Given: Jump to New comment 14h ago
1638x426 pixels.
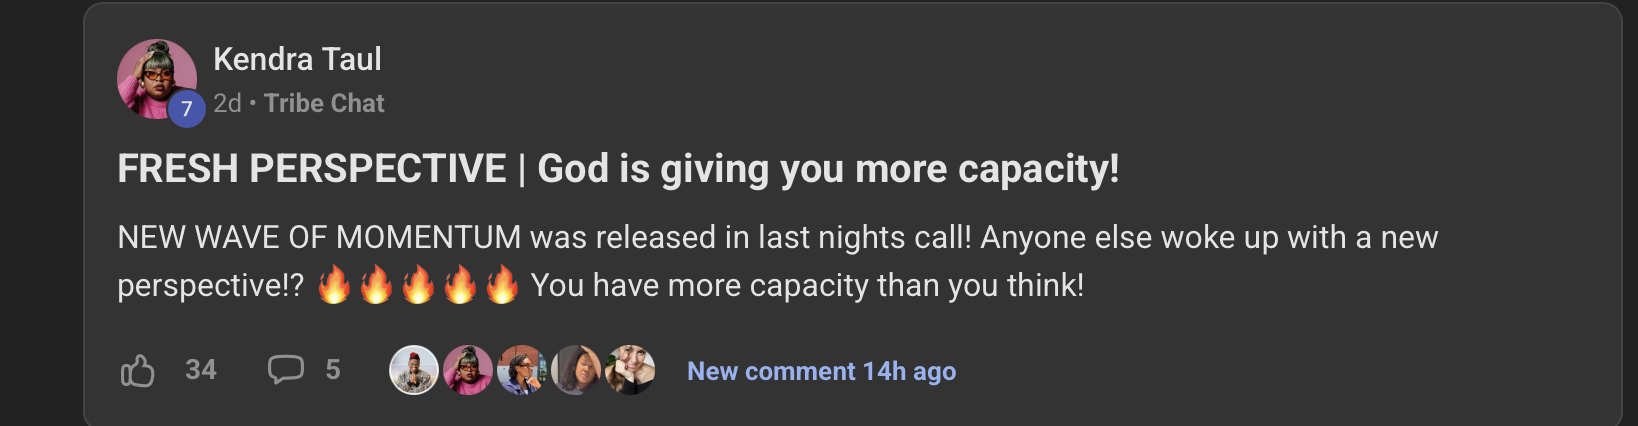Looking at the screenshot, I should click(822, 371).
